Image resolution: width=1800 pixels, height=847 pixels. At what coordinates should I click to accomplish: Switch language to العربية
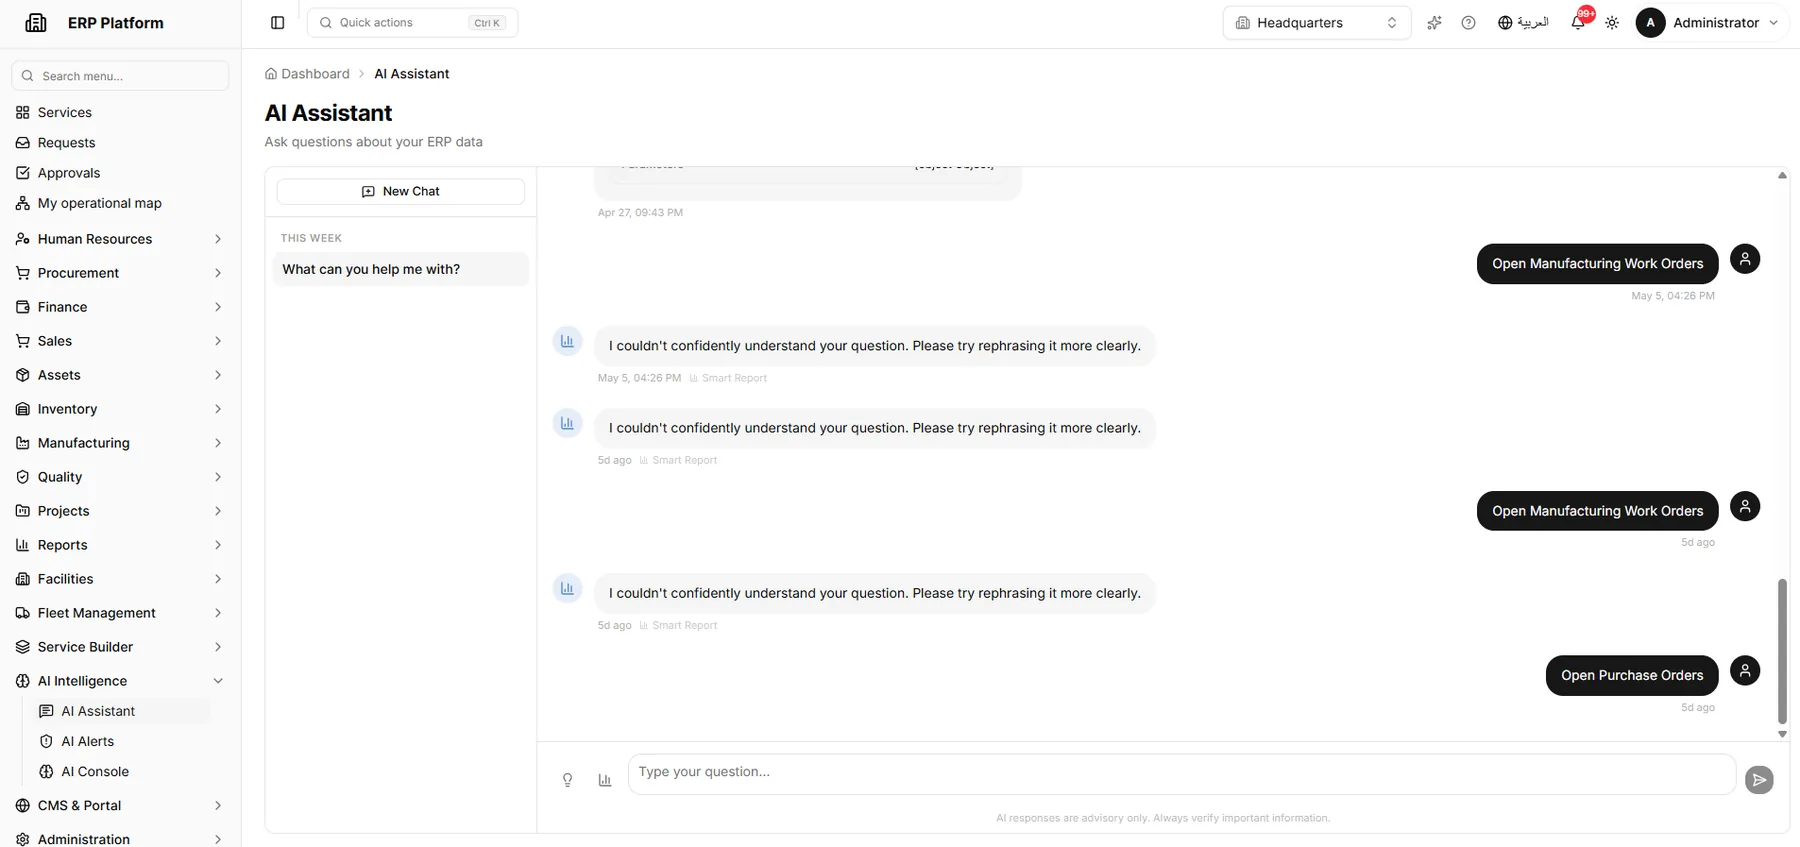1523,23
